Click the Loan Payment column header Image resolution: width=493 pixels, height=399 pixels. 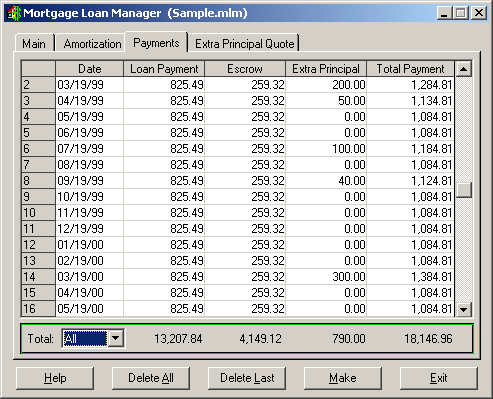(164, 69)
